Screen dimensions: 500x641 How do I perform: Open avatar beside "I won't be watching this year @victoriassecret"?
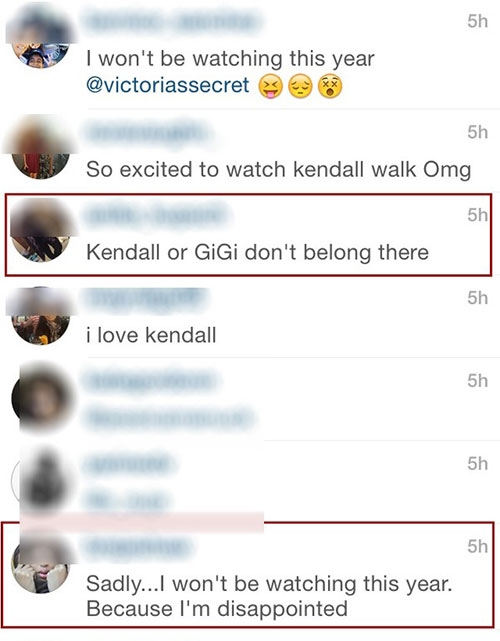(40, 40)
